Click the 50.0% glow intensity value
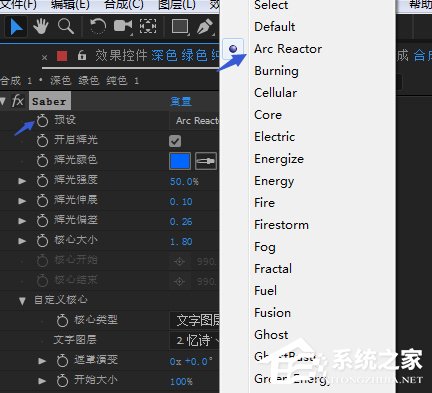Image resolution: width=432 pixels, height=393 pixels. 184,182
